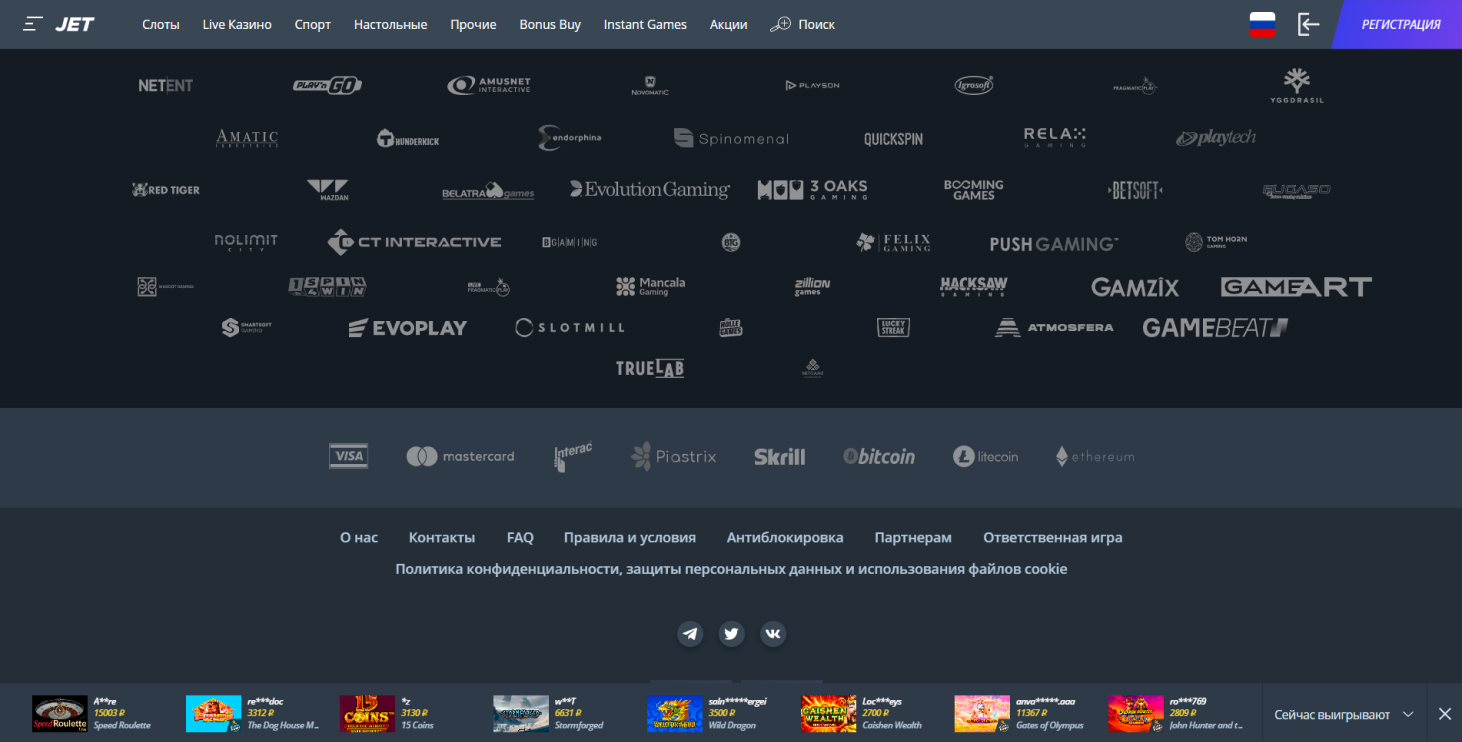This screenshot has width=1462, height=742.
Task: Select the Evoplay provider logo
Action: pos(407,328)
